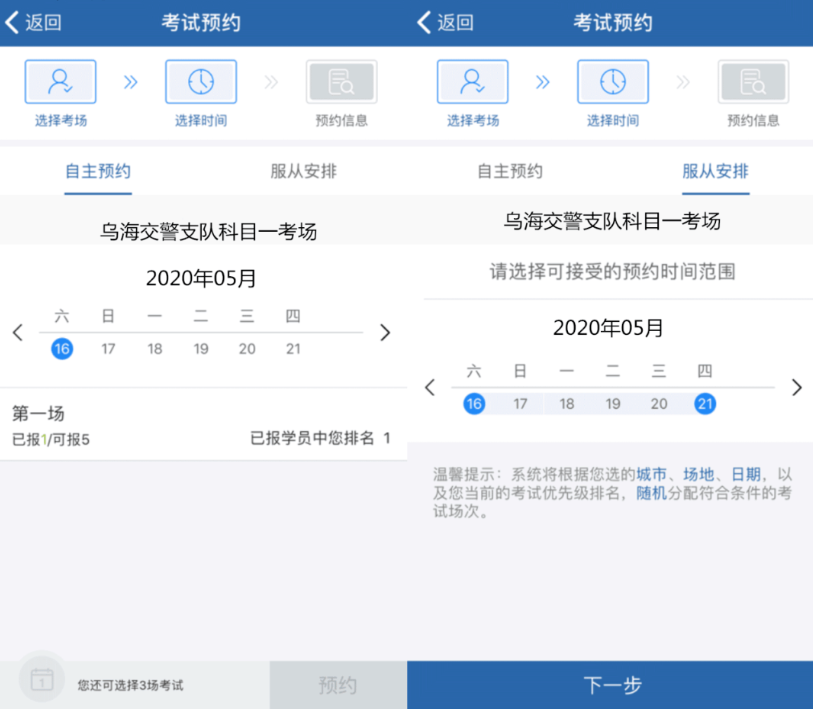Select date 18 in left calendar

155,349
